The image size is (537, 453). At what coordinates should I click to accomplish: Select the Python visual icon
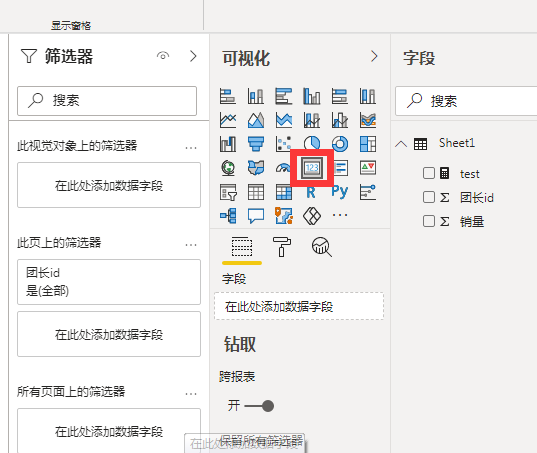click(x=340, y=192)
